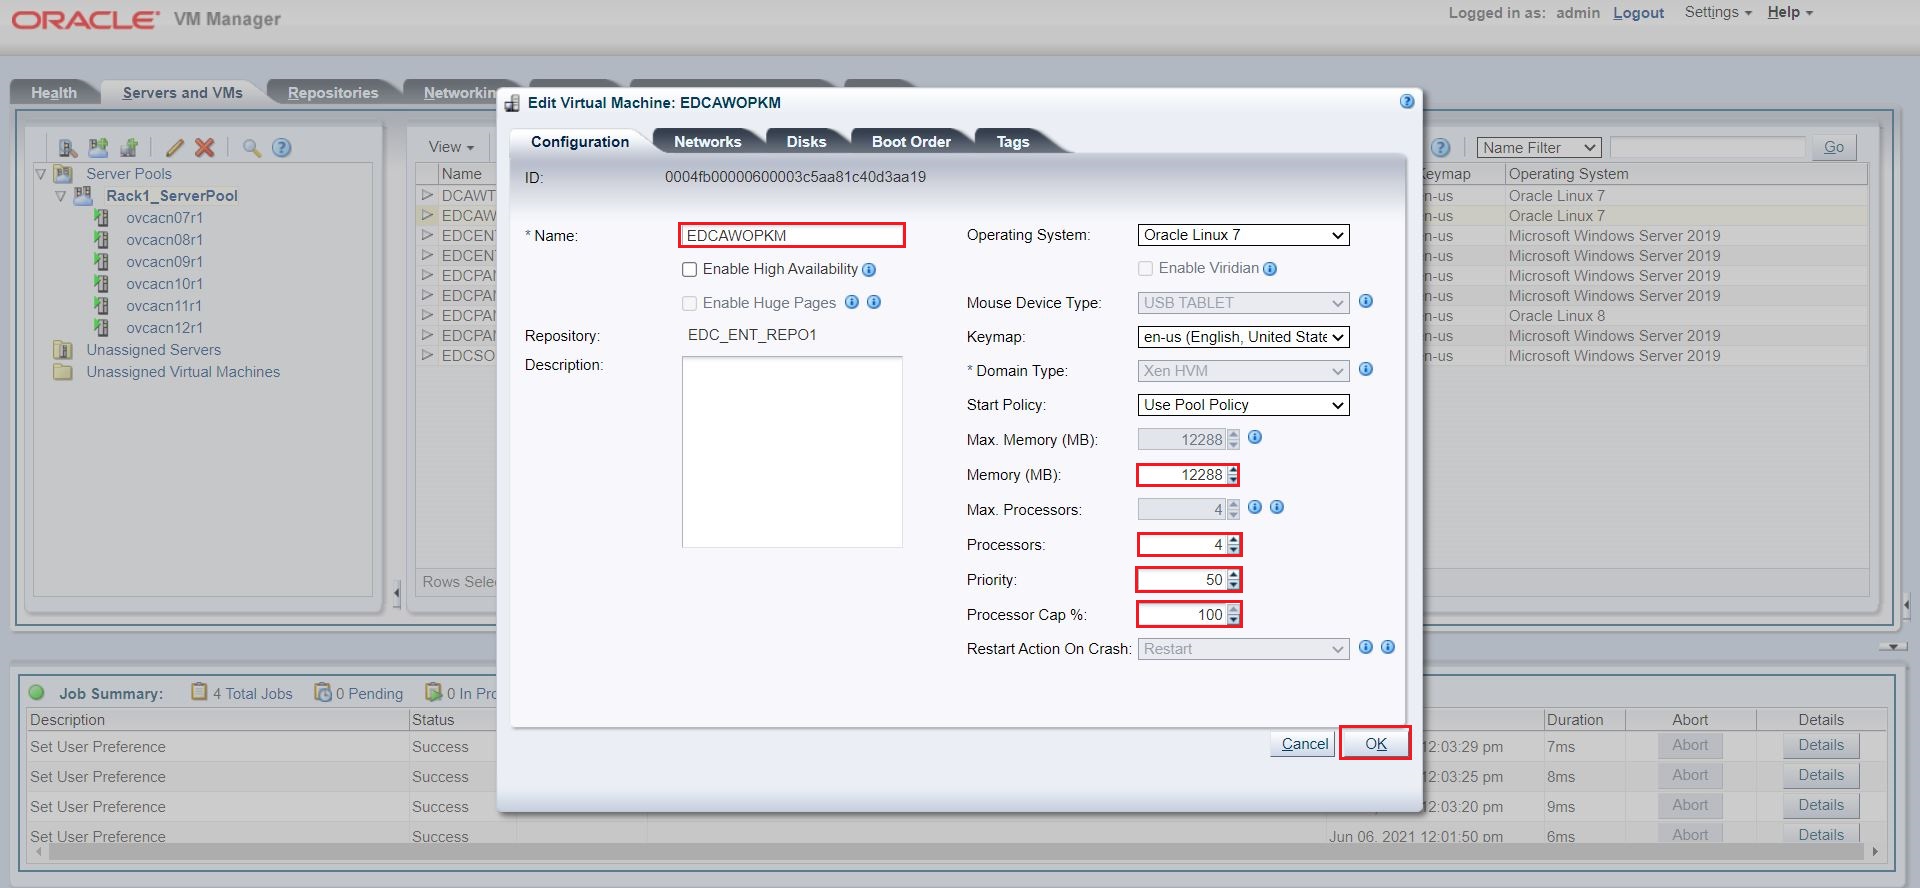
Task: Click first info icon beside Restart Action On Crash
Action: [1366, 647]
